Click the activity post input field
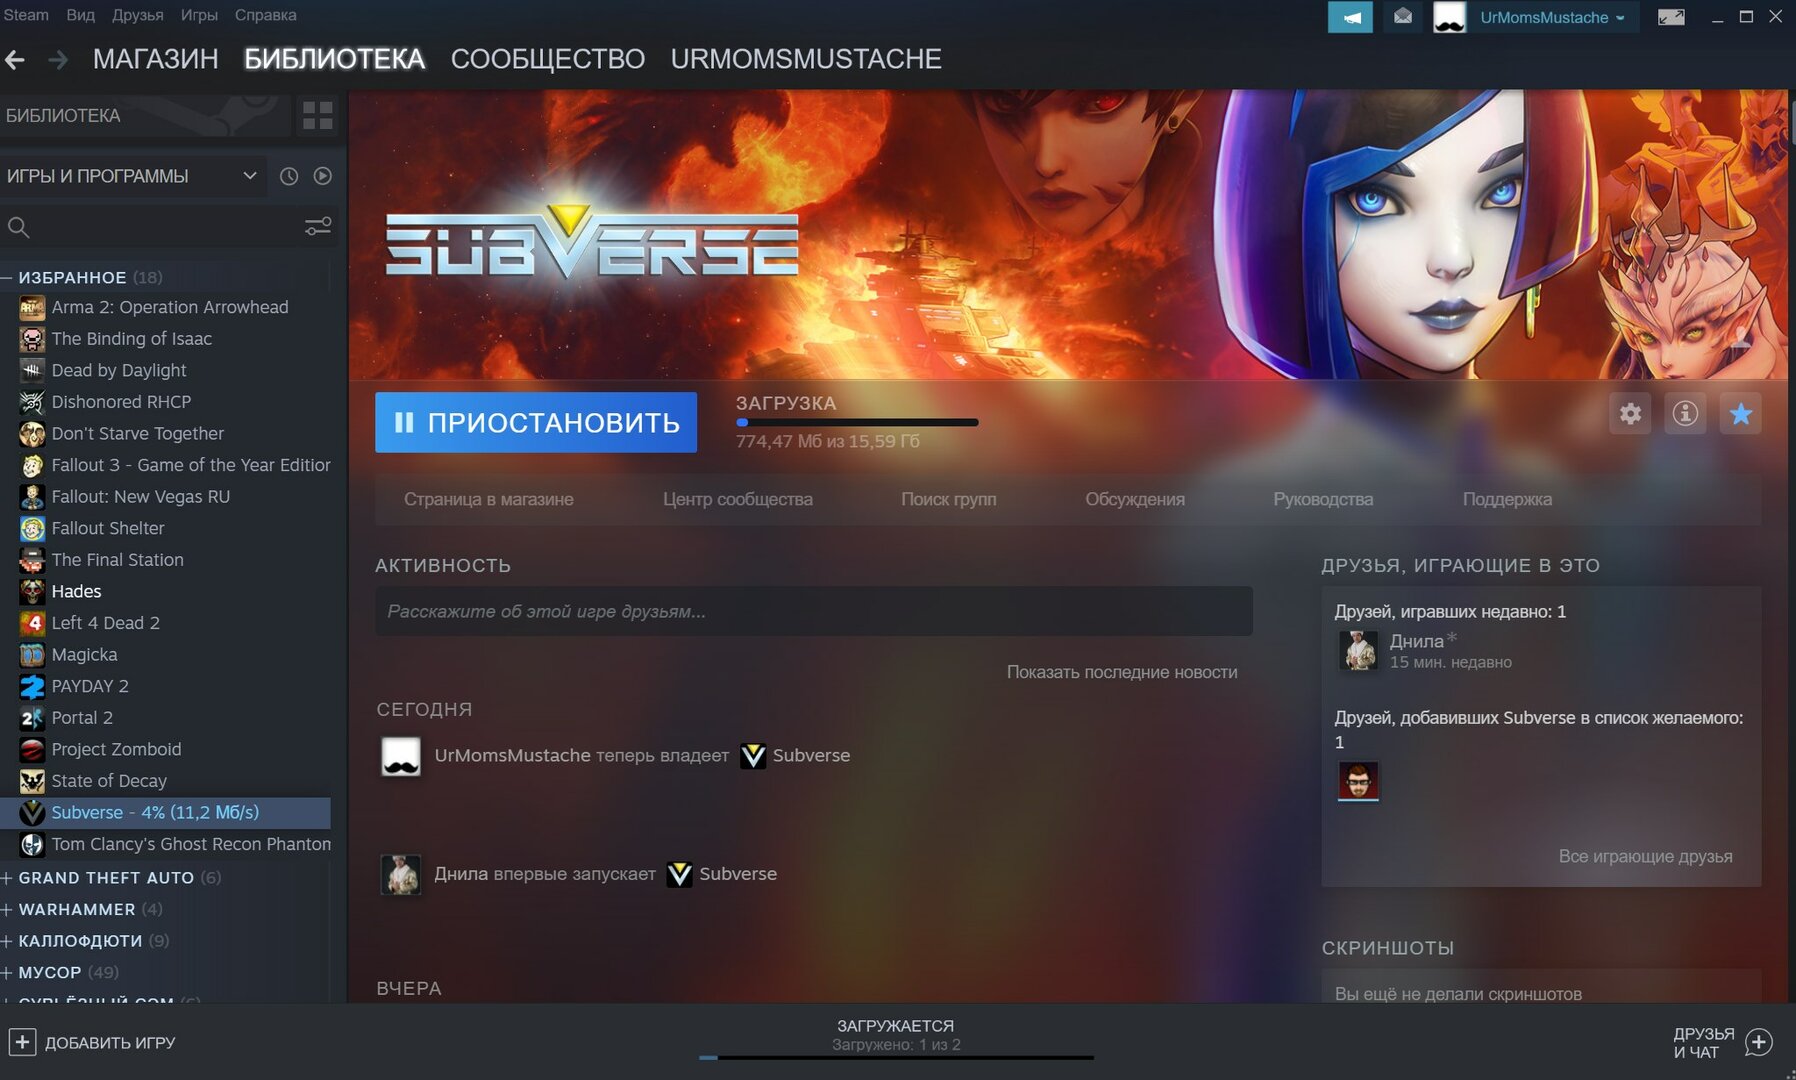1796x1080 pixels. click(x=813, y=611)
